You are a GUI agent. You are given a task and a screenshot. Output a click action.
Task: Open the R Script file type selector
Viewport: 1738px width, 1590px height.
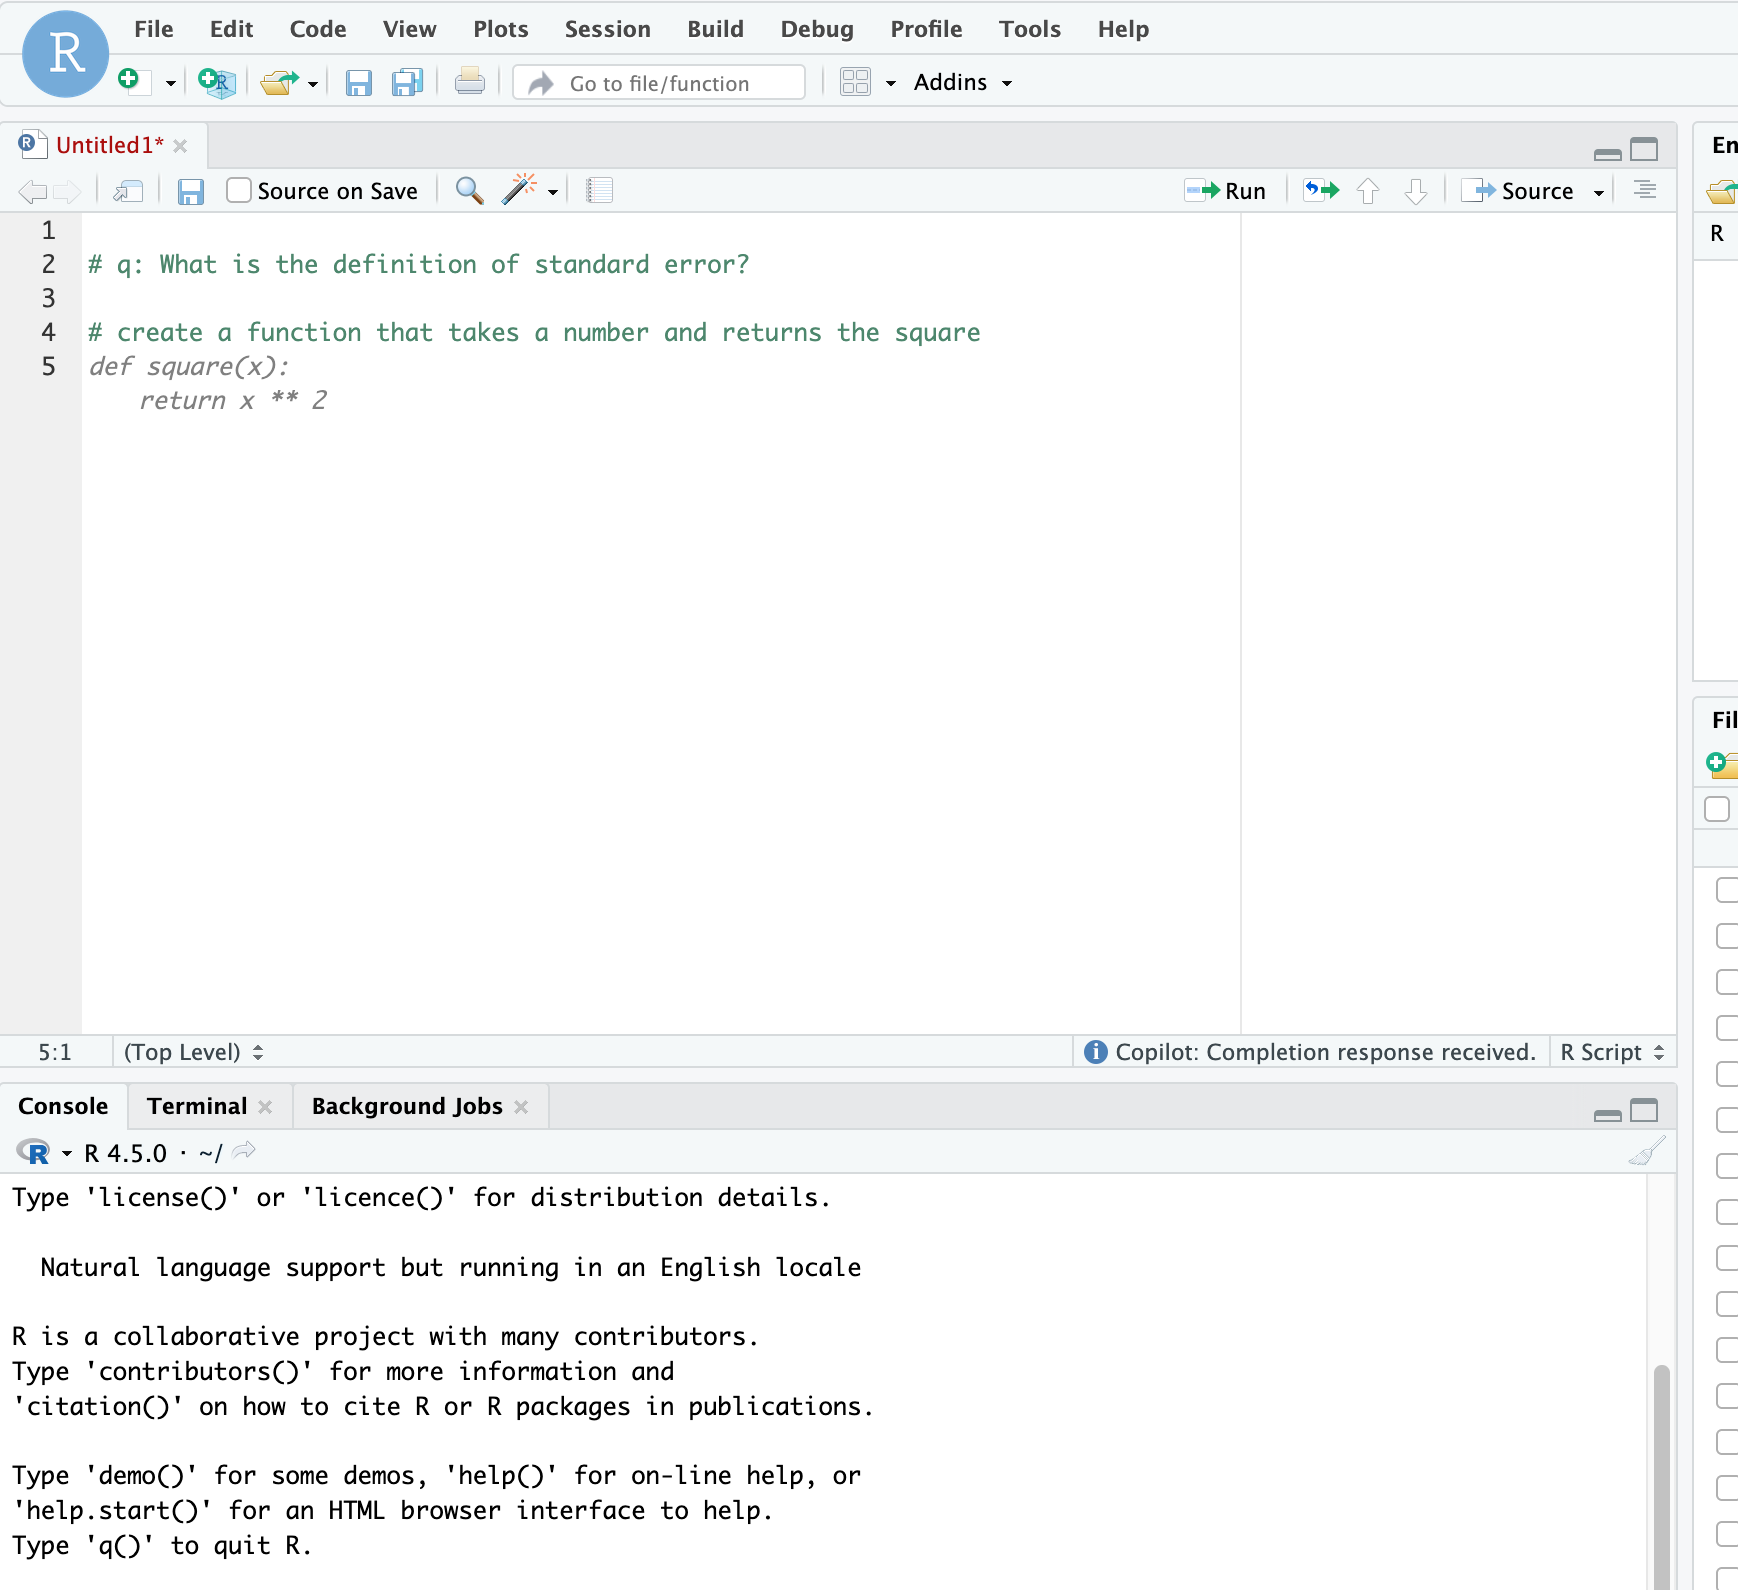[1611, 1052]
